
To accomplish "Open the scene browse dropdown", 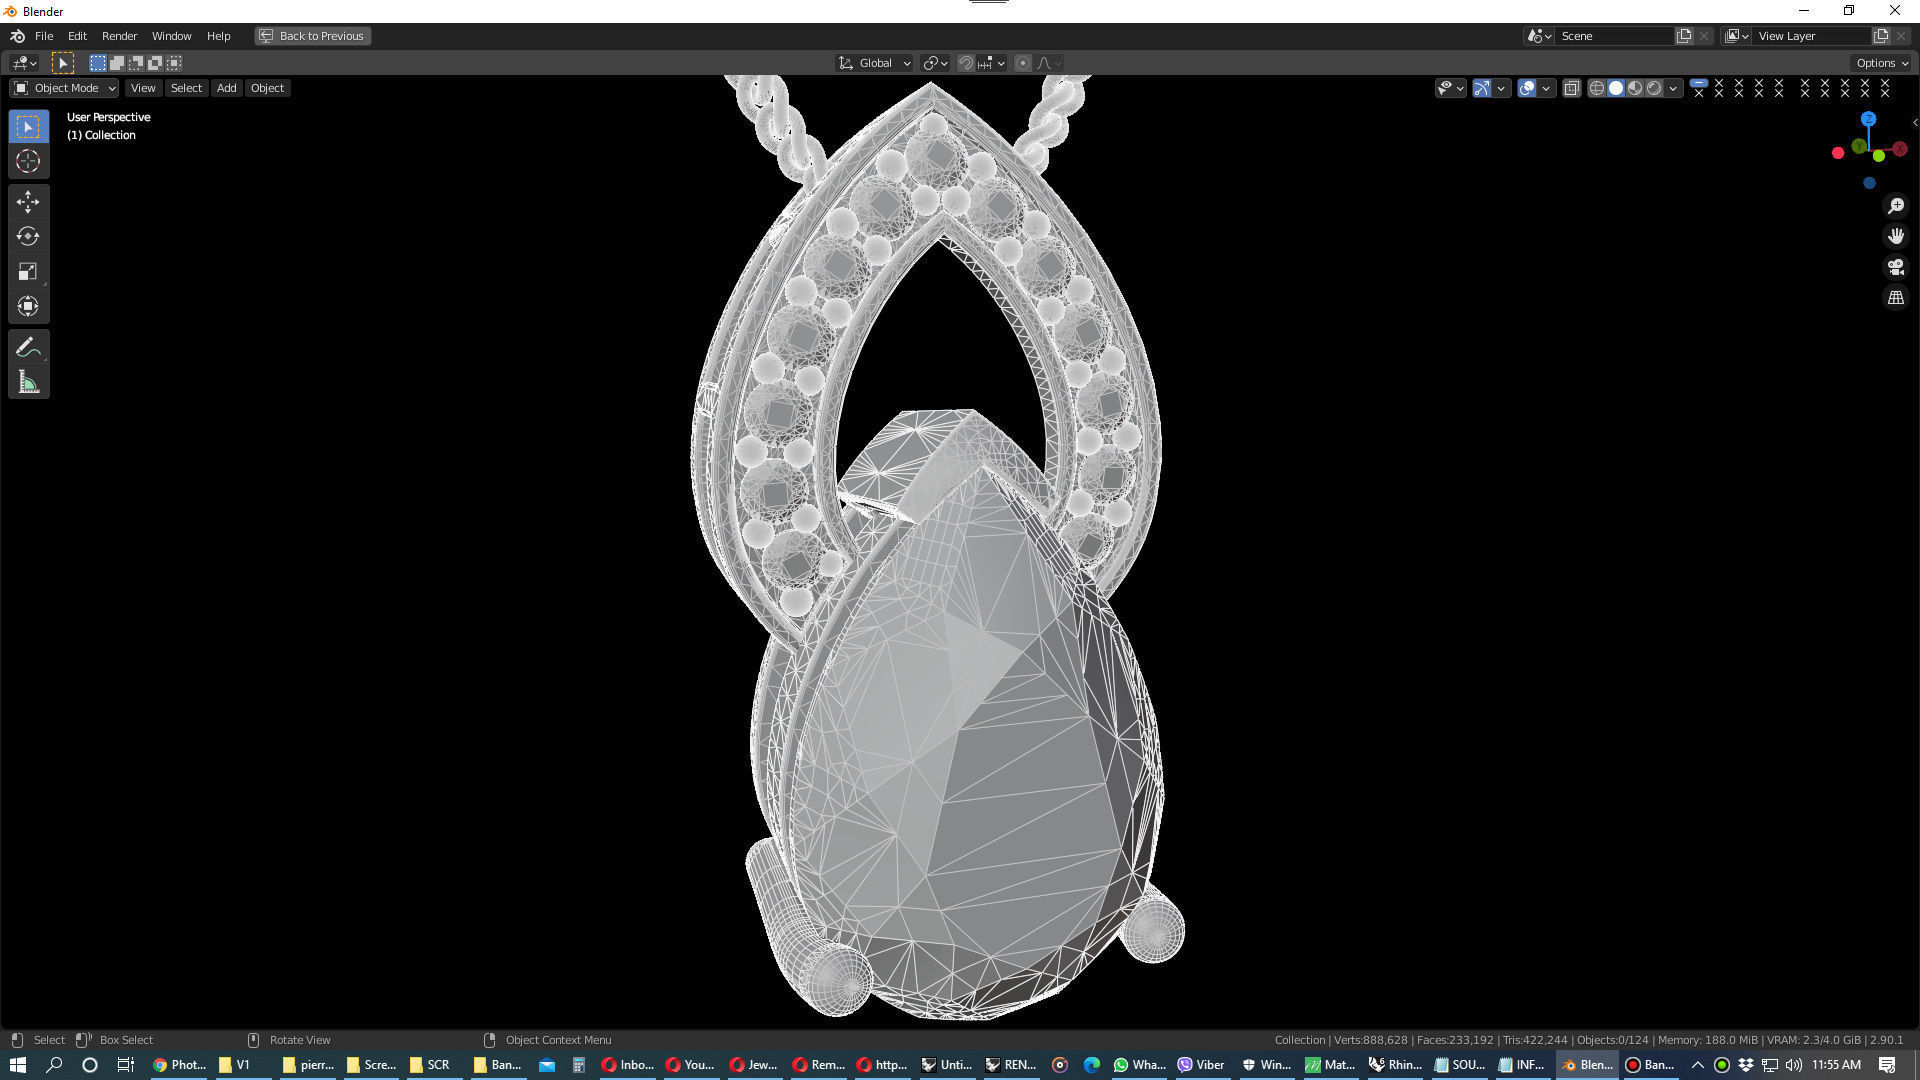I will (x=1539, y=36).
